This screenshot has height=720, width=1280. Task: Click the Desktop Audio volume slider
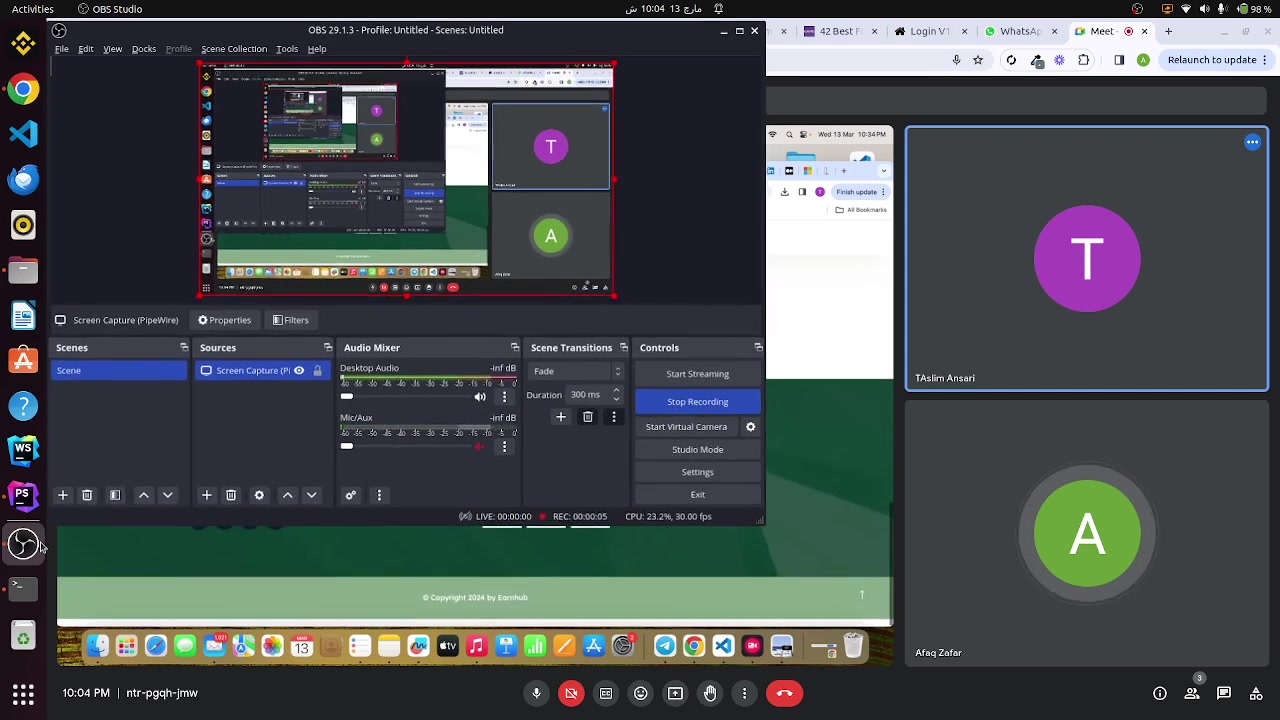pos(410,397)
